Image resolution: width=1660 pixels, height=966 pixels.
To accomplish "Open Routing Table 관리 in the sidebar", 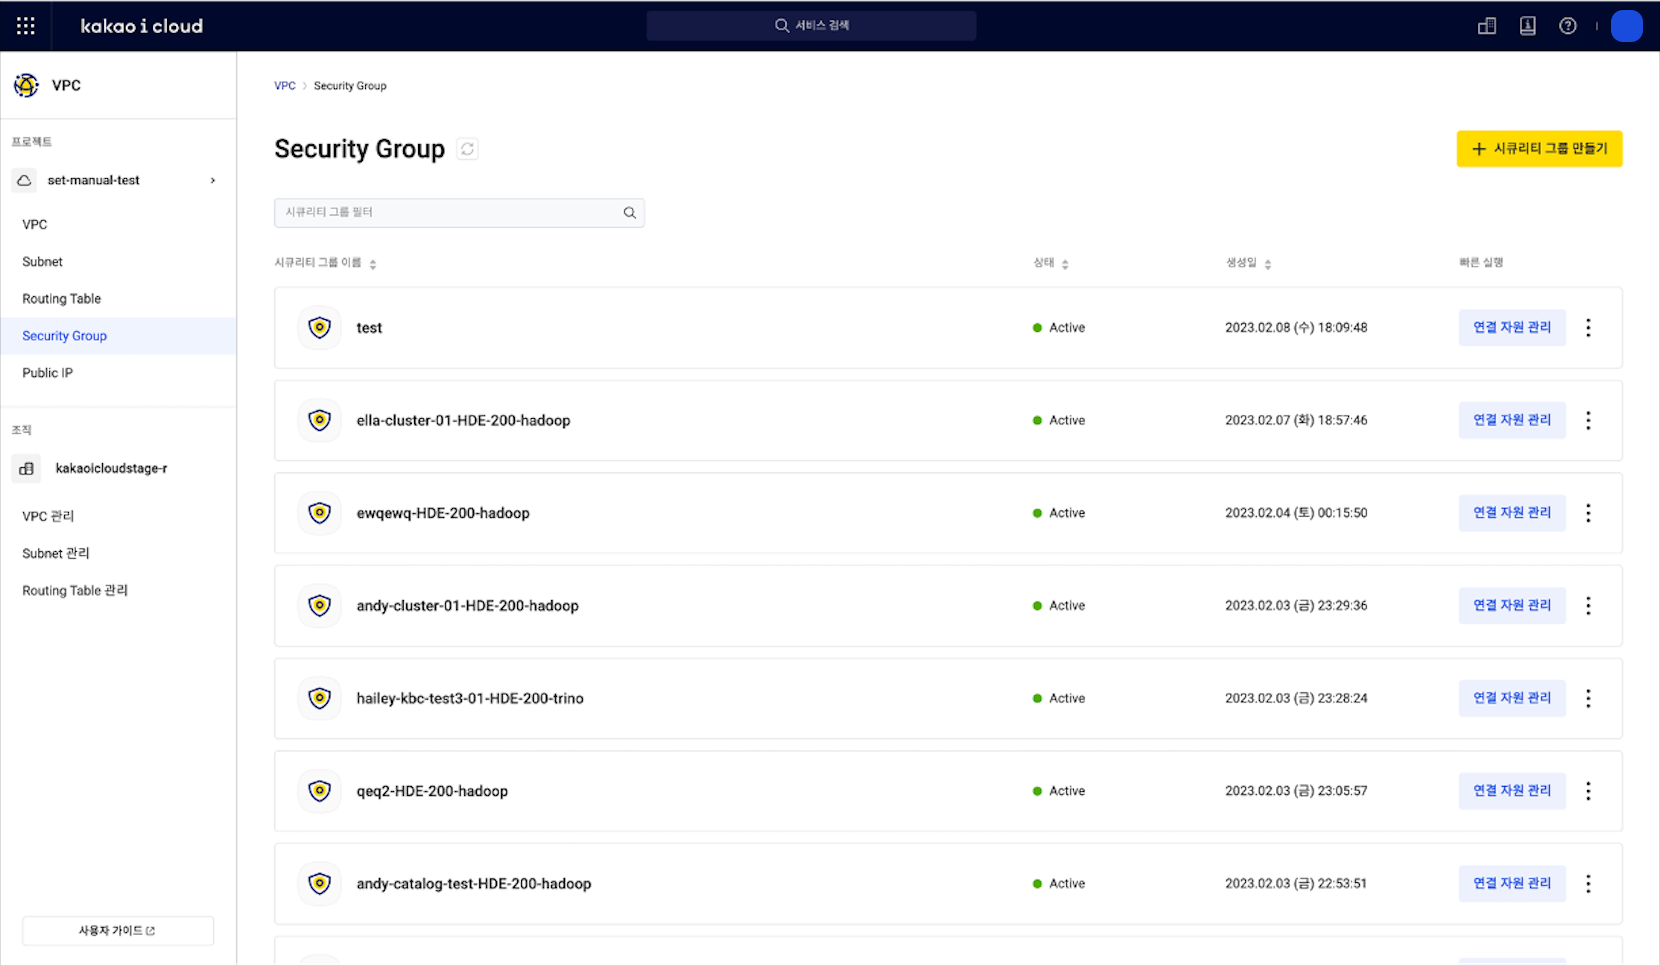I will pos(75,590).
